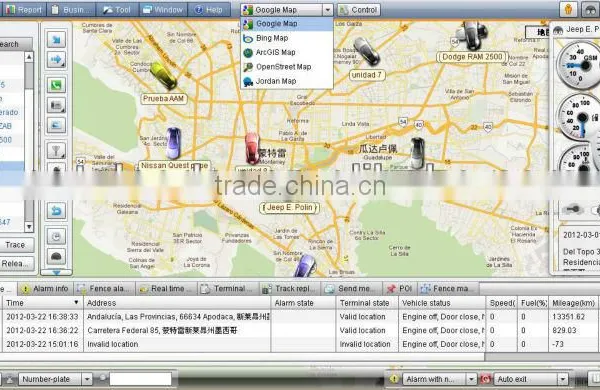Select the silver unidad 7 car on map
Image resolution: width=600 pixels, height=390 pixels.
[366, 51]
